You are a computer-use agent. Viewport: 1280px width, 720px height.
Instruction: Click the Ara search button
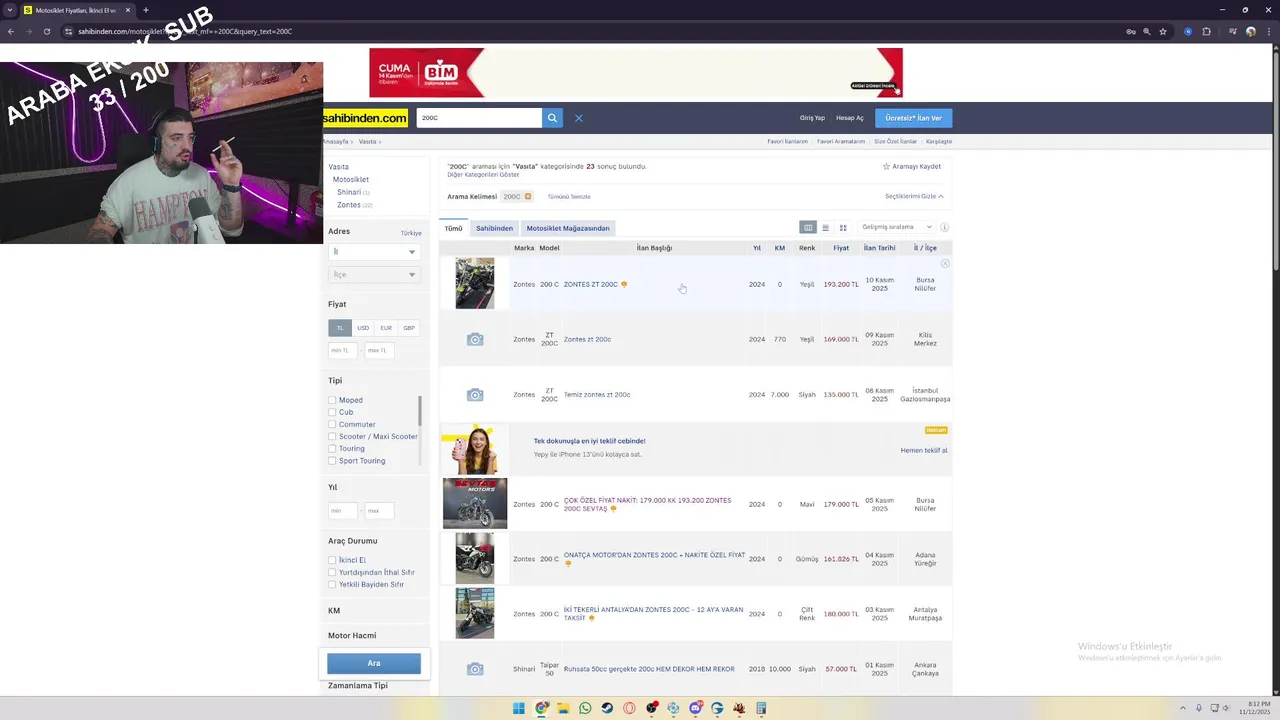[374, 663]
